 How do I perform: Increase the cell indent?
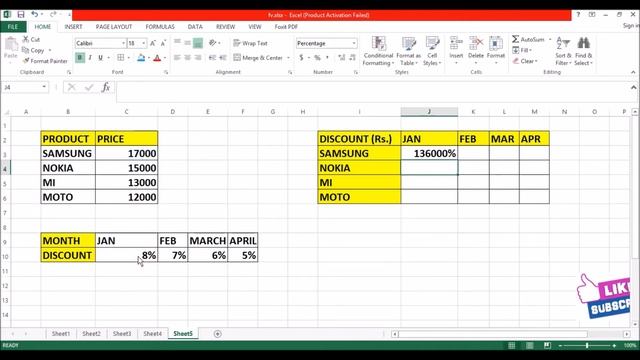223,58
